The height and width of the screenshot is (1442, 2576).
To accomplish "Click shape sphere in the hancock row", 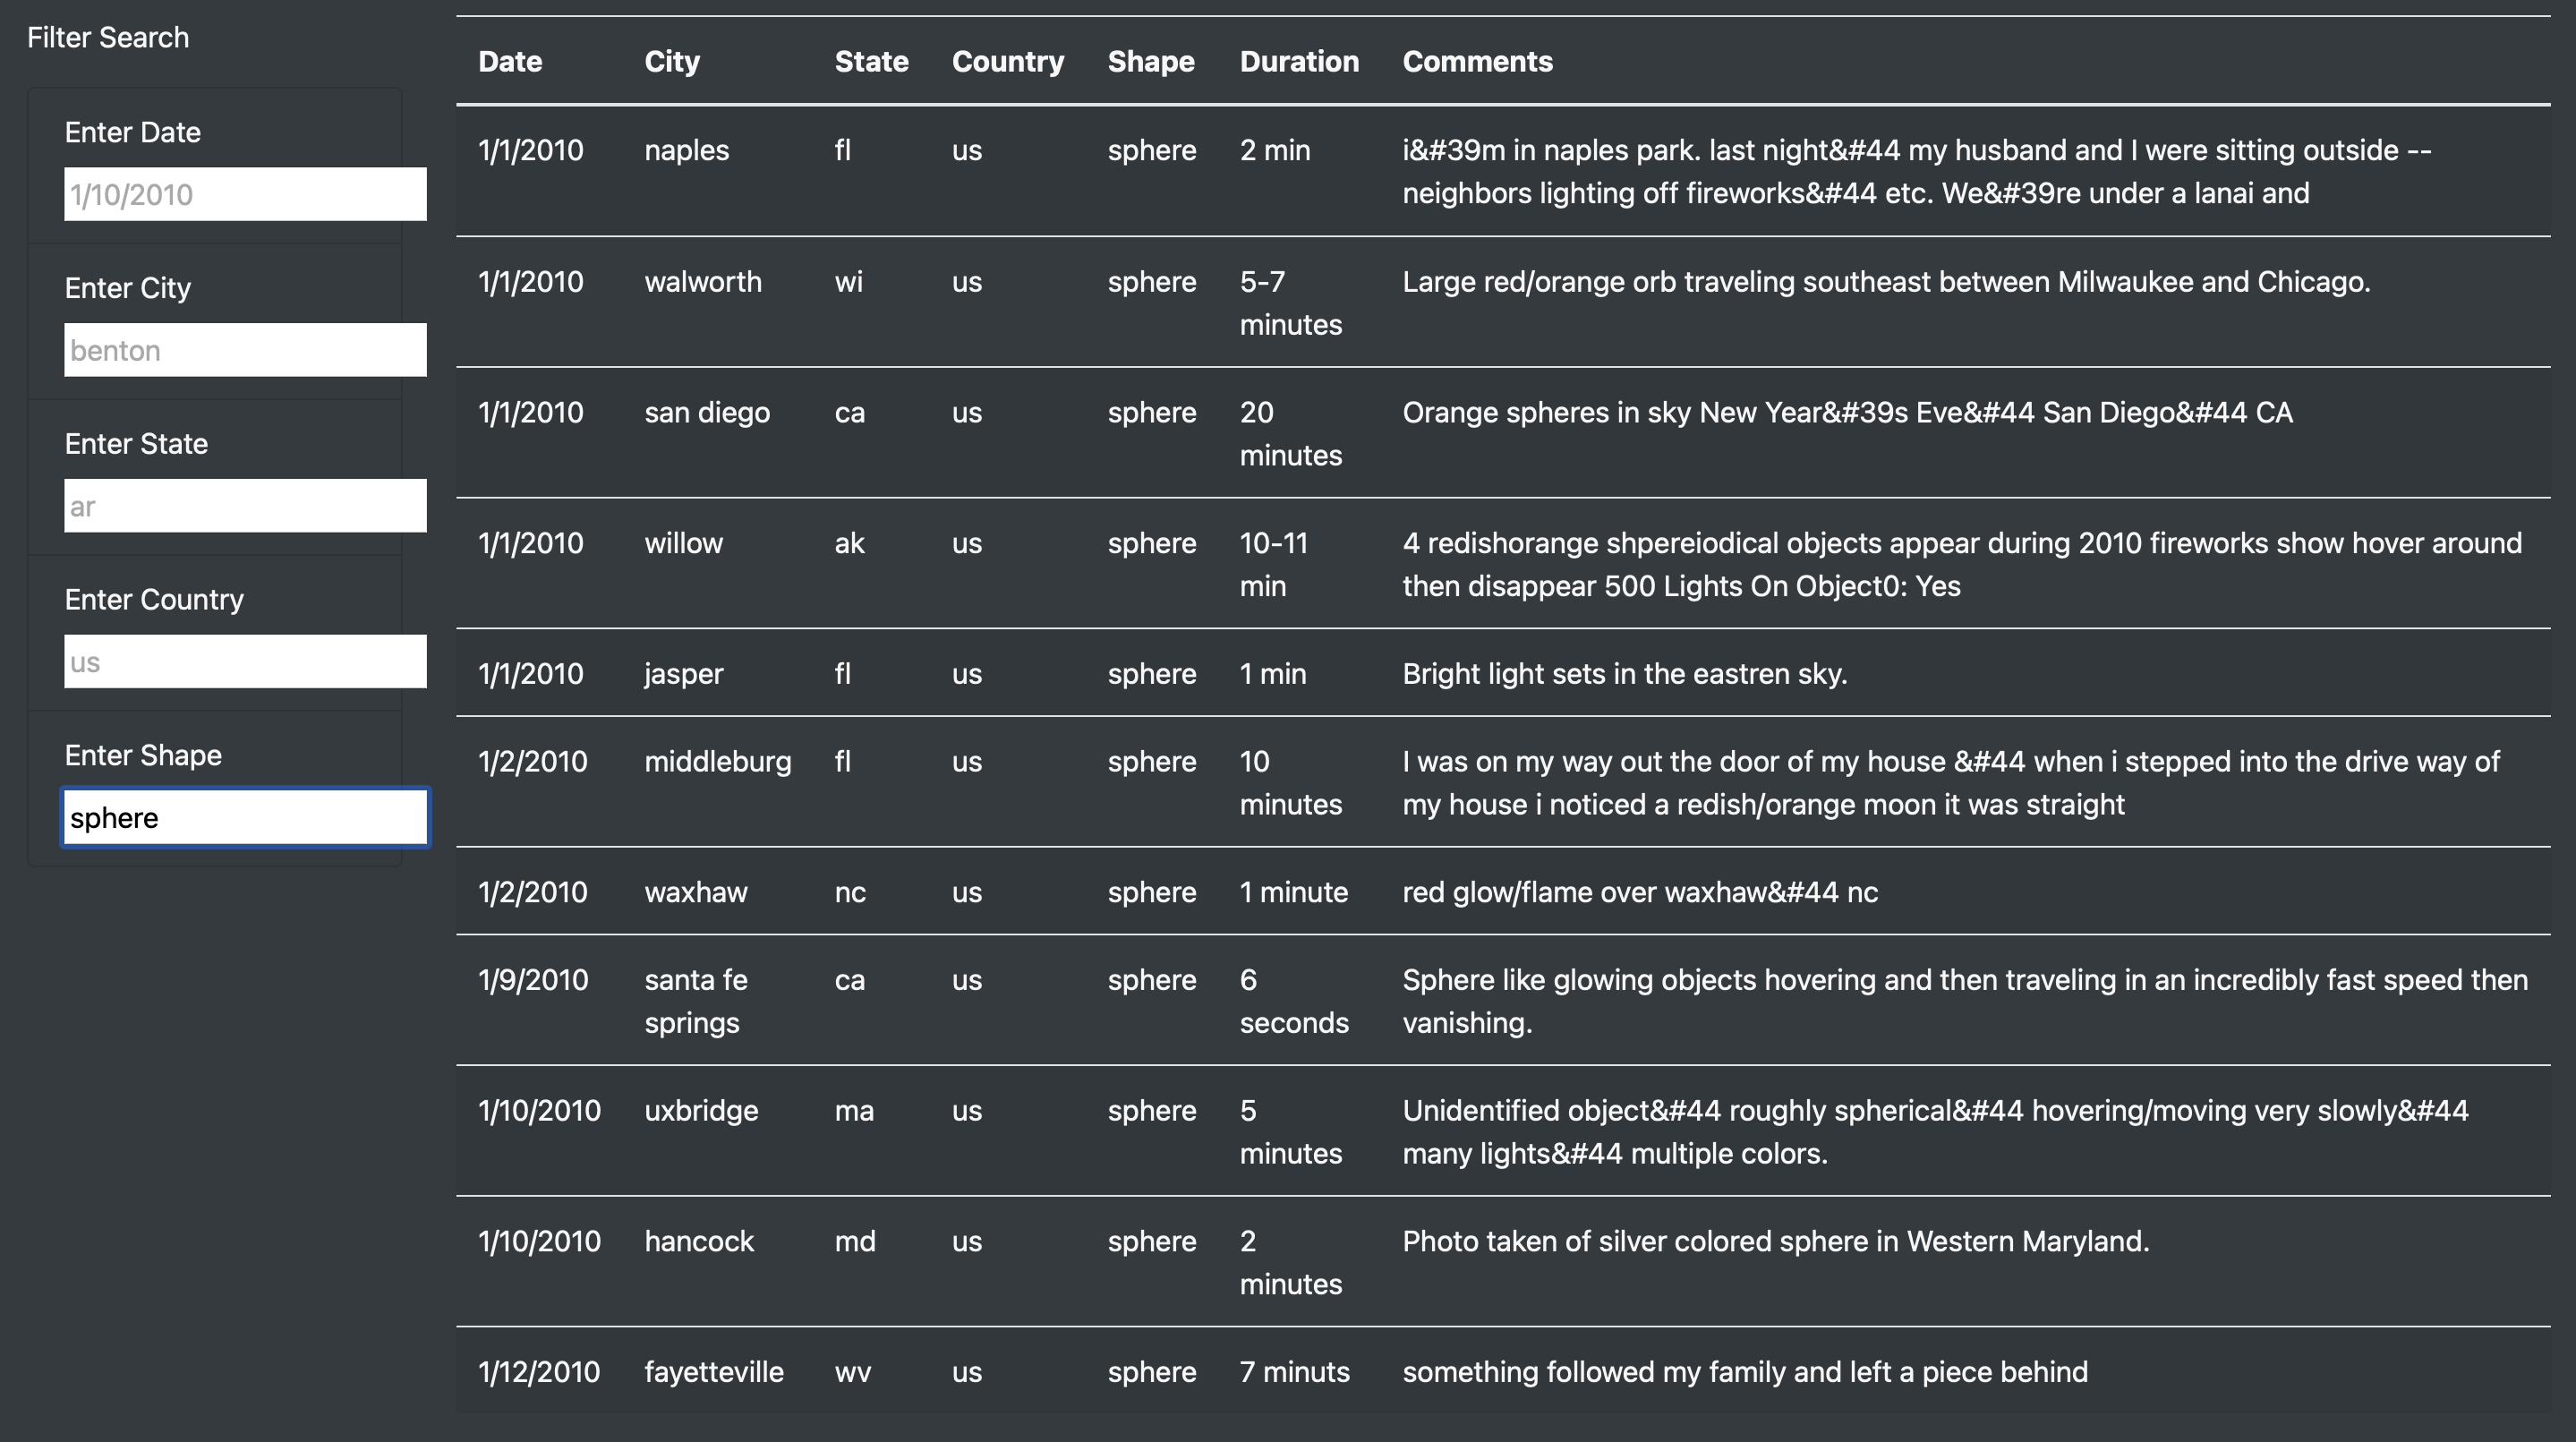I will [1152, 1242].
